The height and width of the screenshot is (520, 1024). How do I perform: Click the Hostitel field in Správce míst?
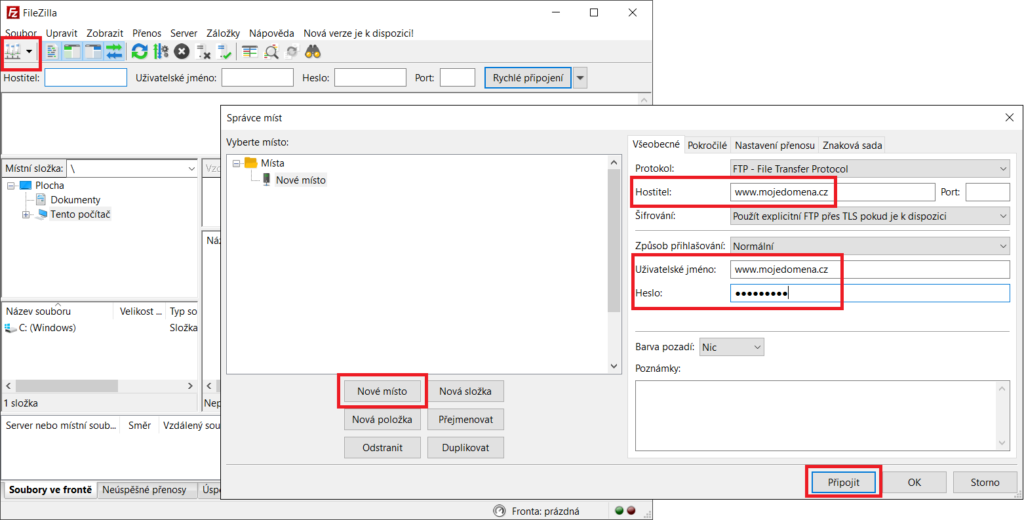coord(833,192)
